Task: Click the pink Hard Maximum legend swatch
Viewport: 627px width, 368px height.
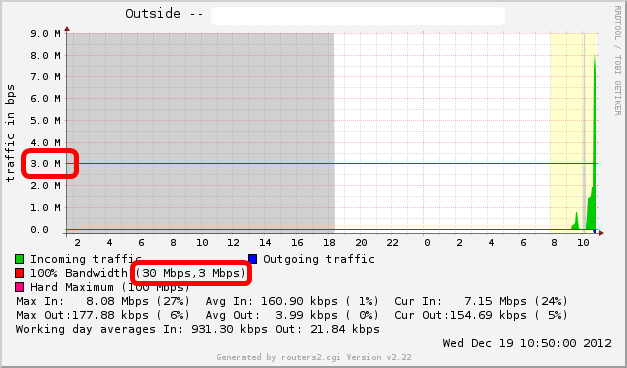Action: pyautogui.click(x=19, y=287)
